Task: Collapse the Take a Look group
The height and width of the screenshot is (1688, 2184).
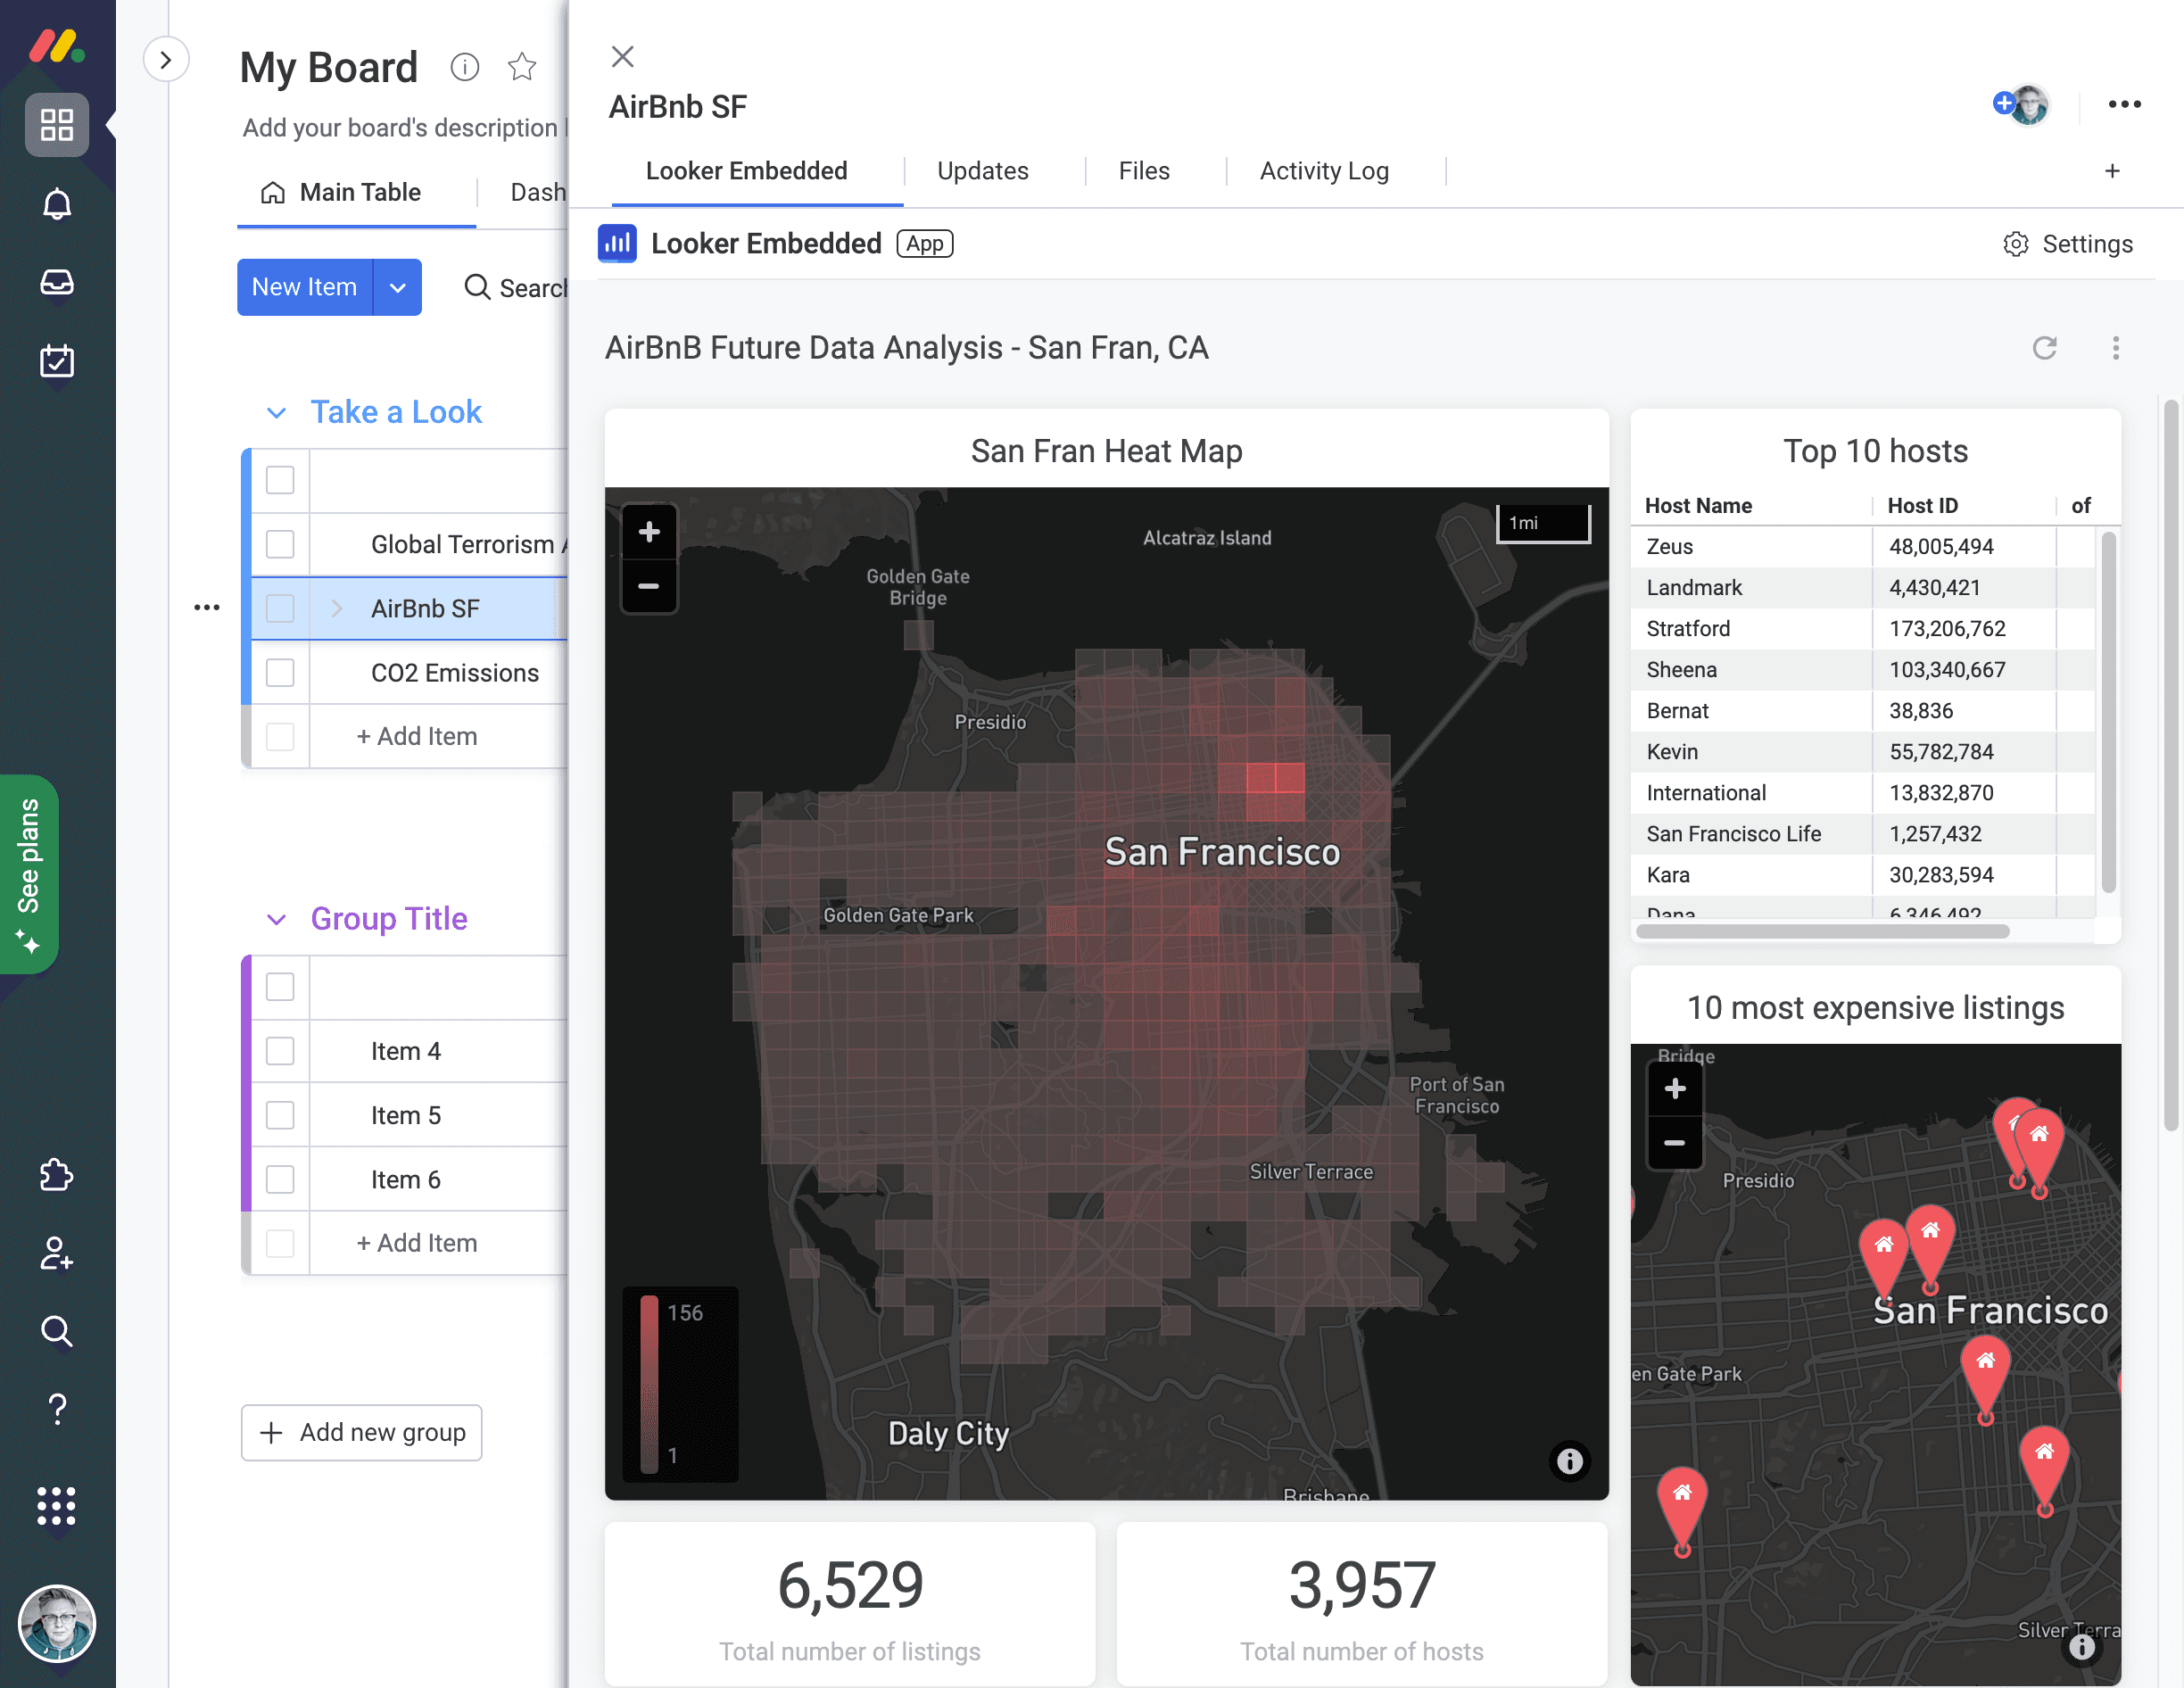Action: point(277,412)
